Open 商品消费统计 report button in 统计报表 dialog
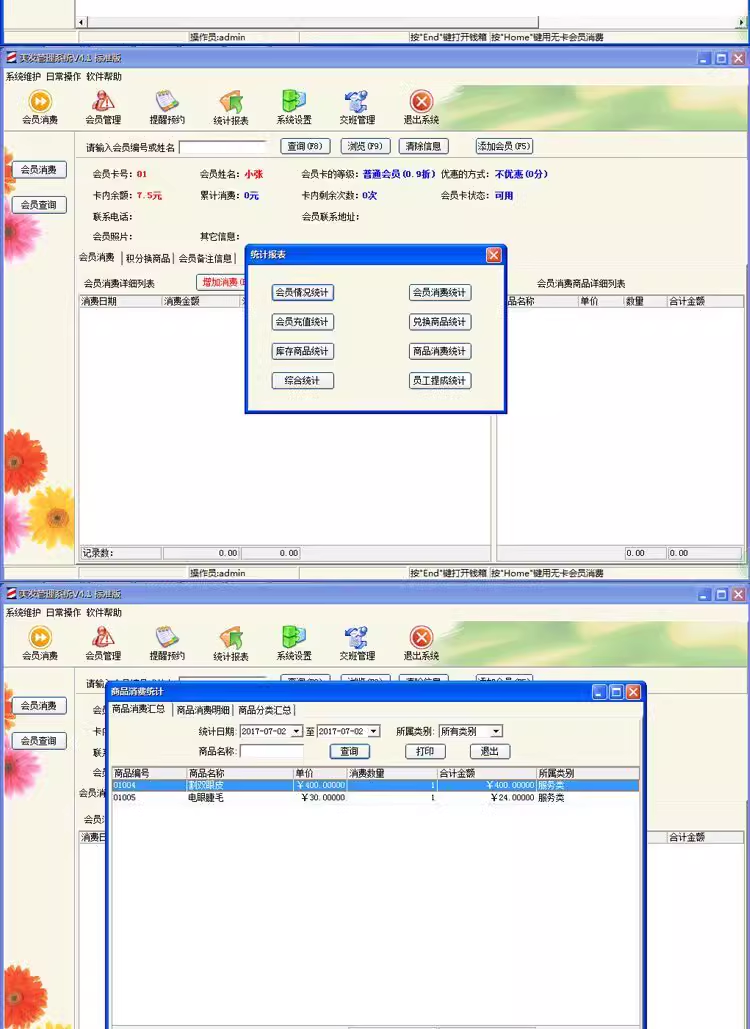The image size is (750, 1029). click(x=440, y=351)
